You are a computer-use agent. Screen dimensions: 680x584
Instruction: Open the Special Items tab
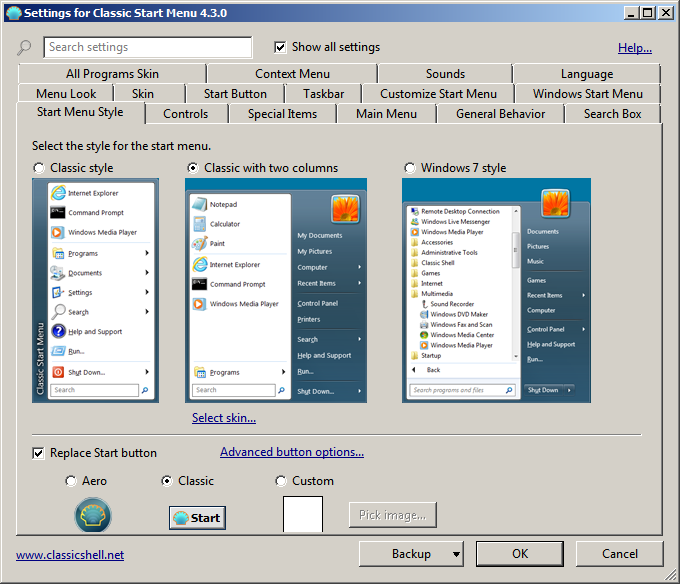(282, 114)
